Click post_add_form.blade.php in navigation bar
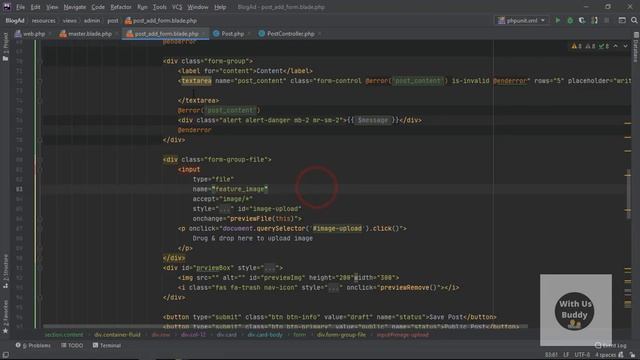The height and width of the screenshot is (360, 640). tap(161, 20)
